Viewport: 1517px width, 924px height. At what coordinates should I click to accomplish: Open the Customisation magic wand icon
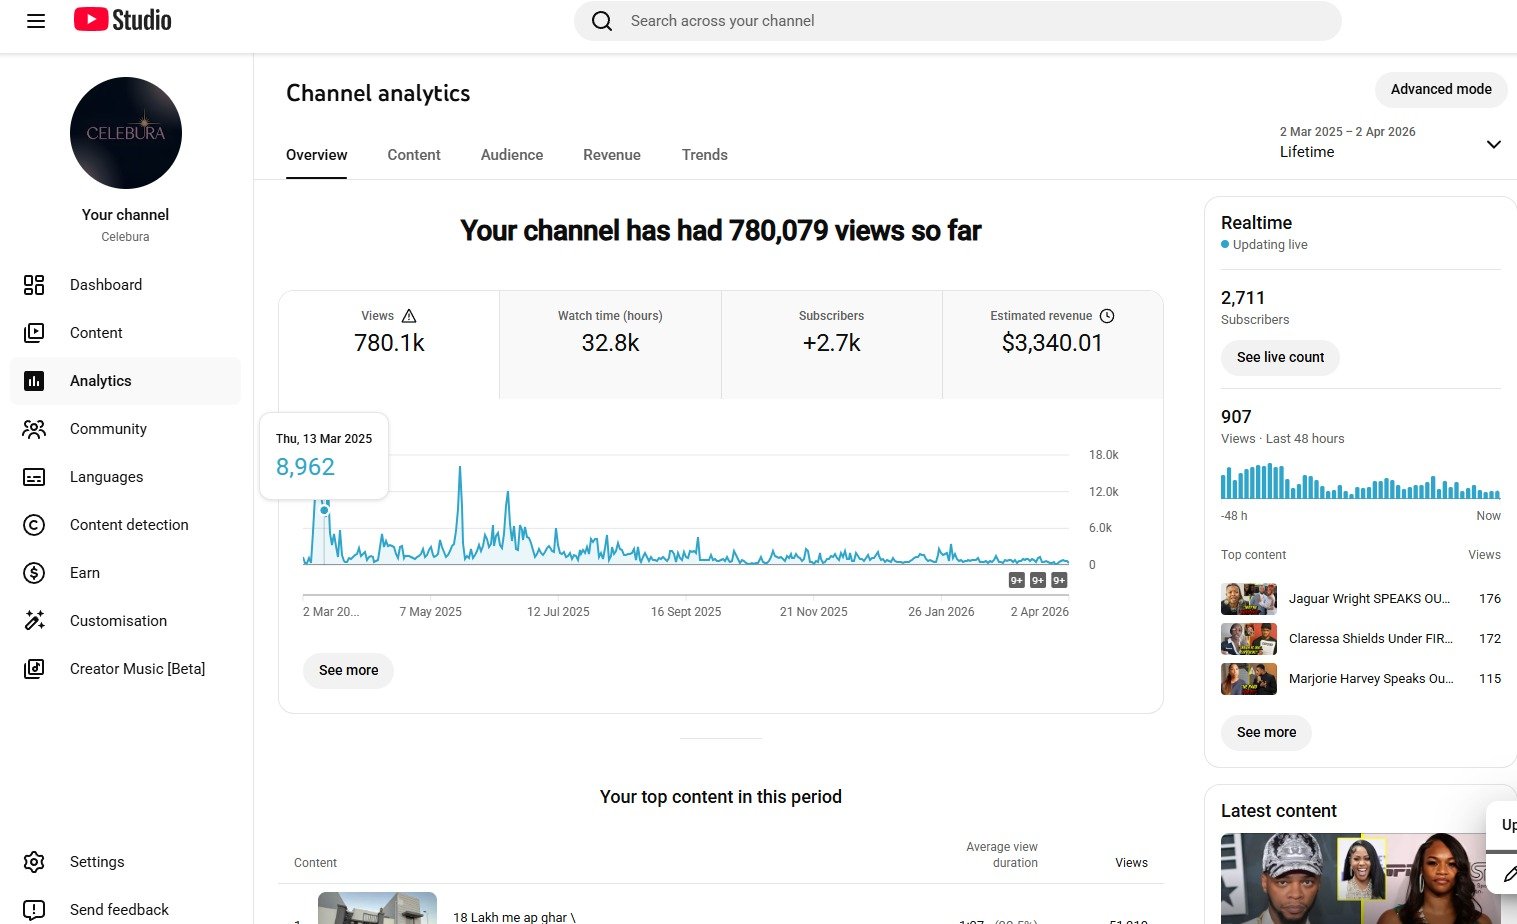[x=34, y=621]
